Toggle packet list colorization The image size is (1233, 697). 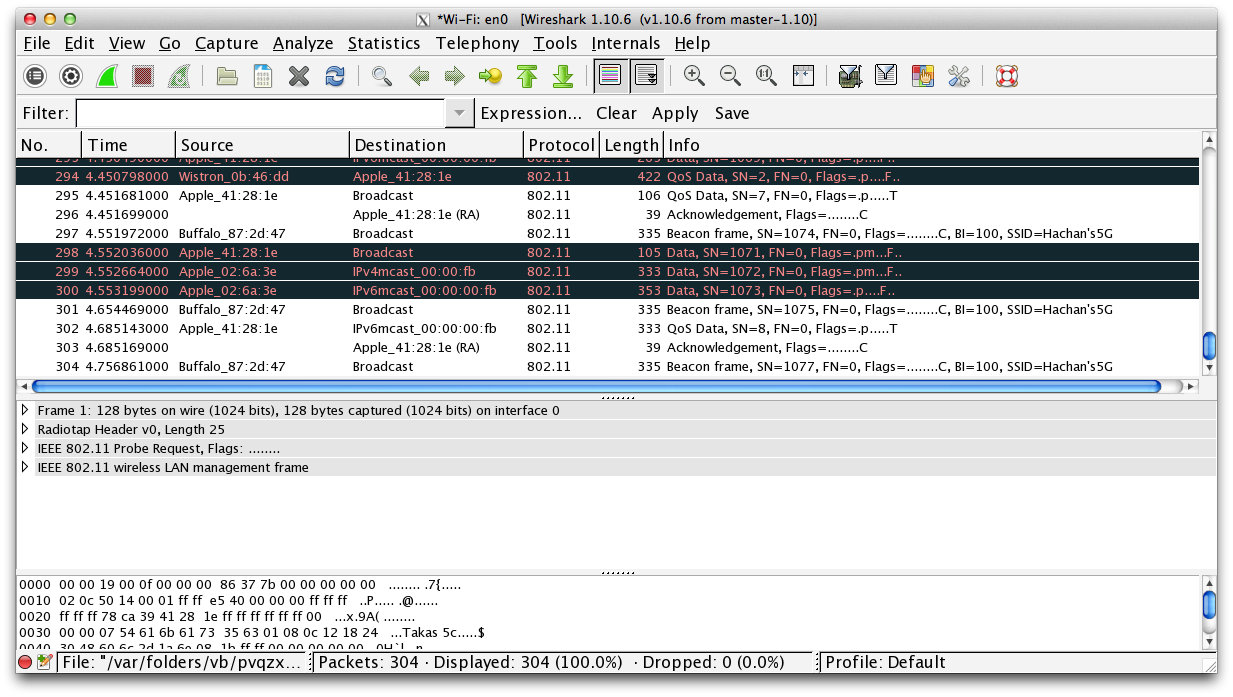[x=610, y=76]
